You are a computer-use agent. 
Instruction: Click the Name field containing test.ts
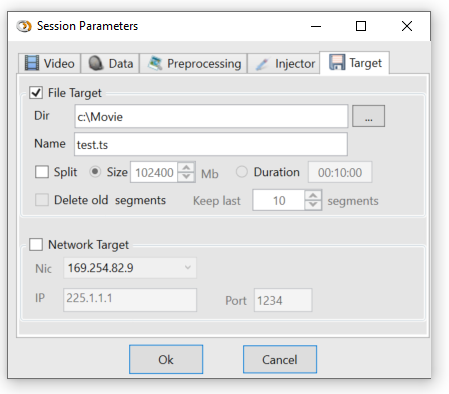[211, 144]
